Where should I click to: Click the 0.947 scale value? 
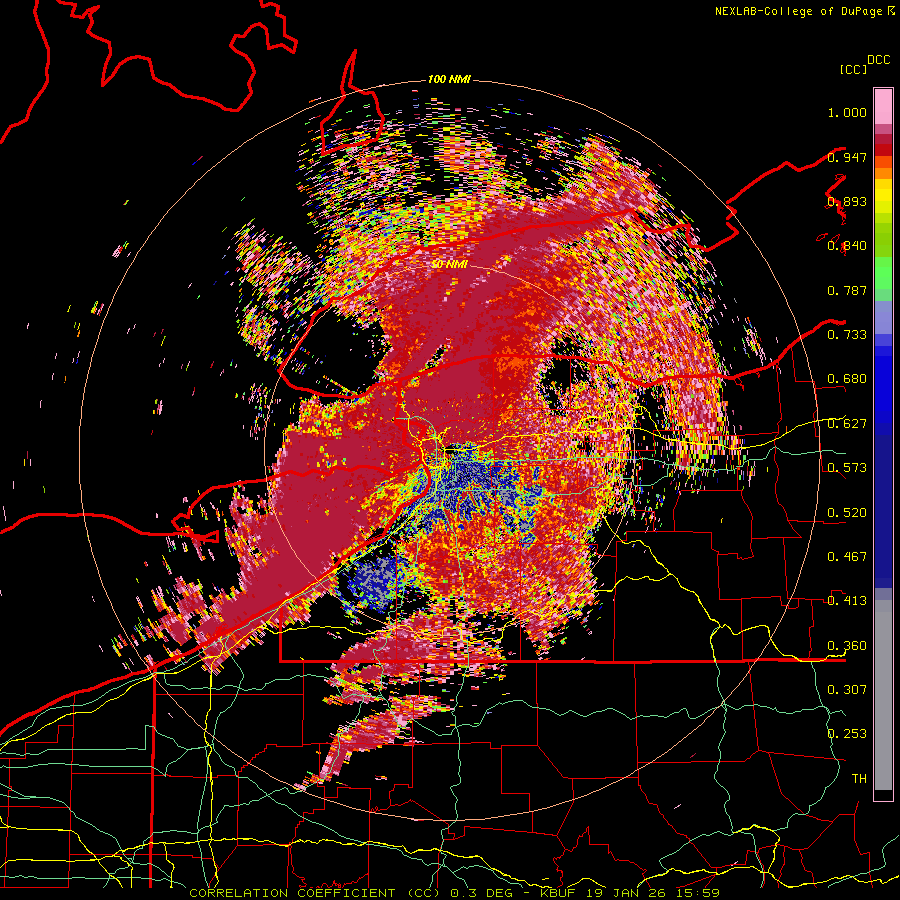(847, 157)
